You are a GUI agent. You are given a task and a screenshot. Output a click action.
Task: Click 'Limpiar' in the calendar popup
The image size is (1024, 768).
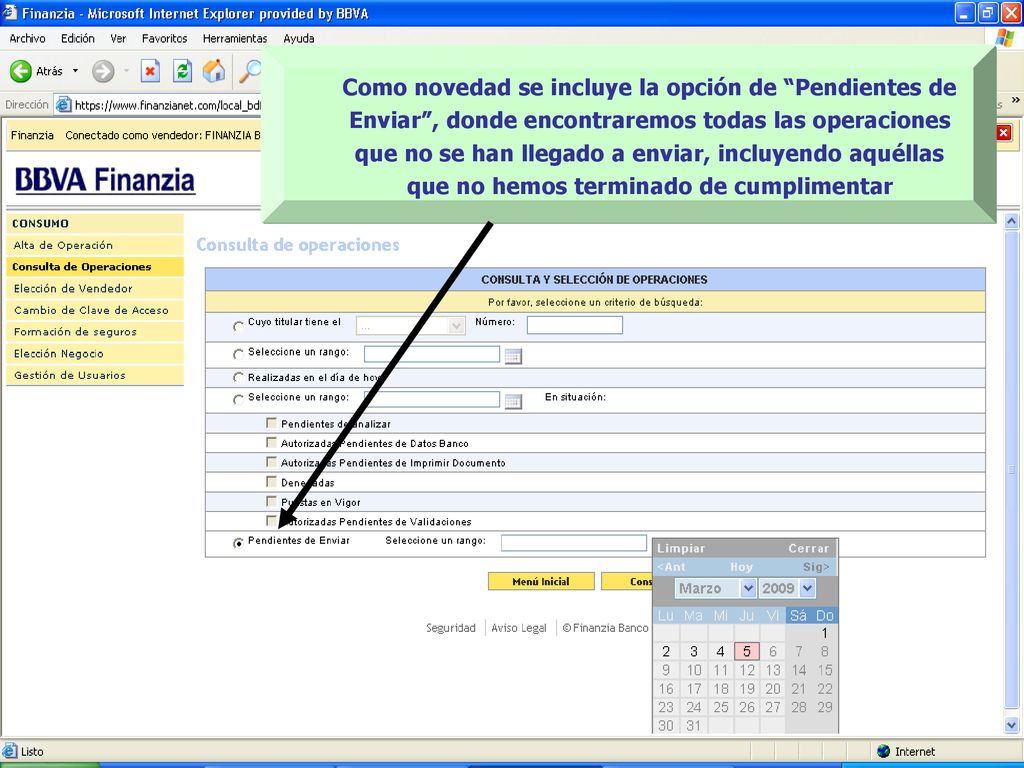[680, 549]
